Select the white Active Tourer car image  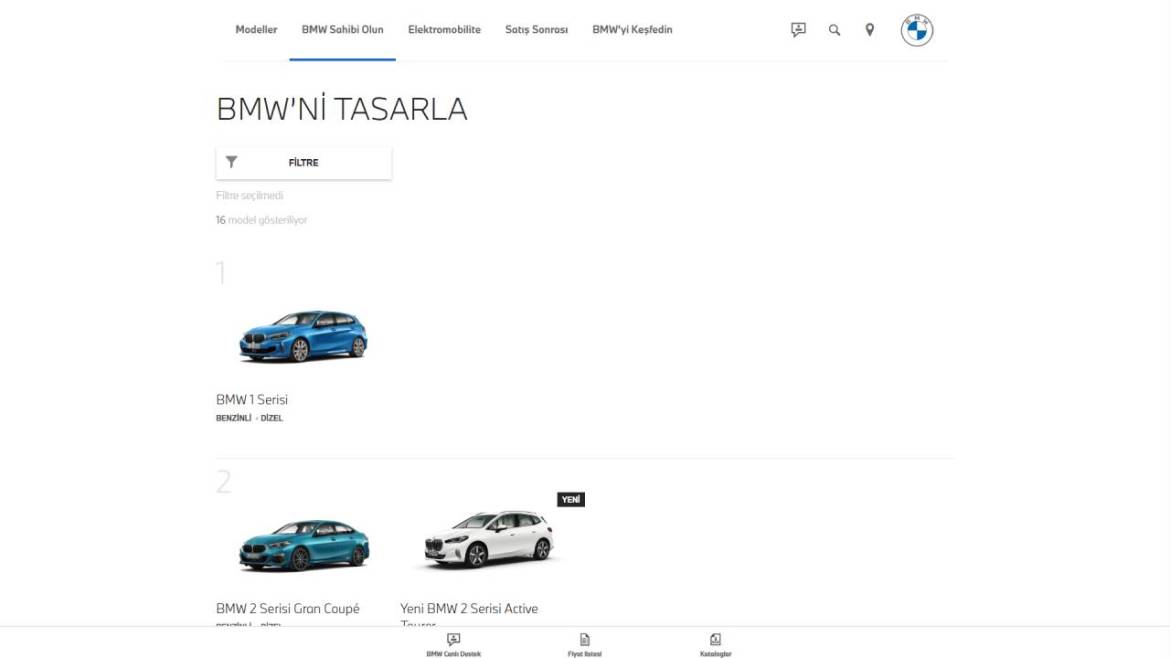point(487,542)
